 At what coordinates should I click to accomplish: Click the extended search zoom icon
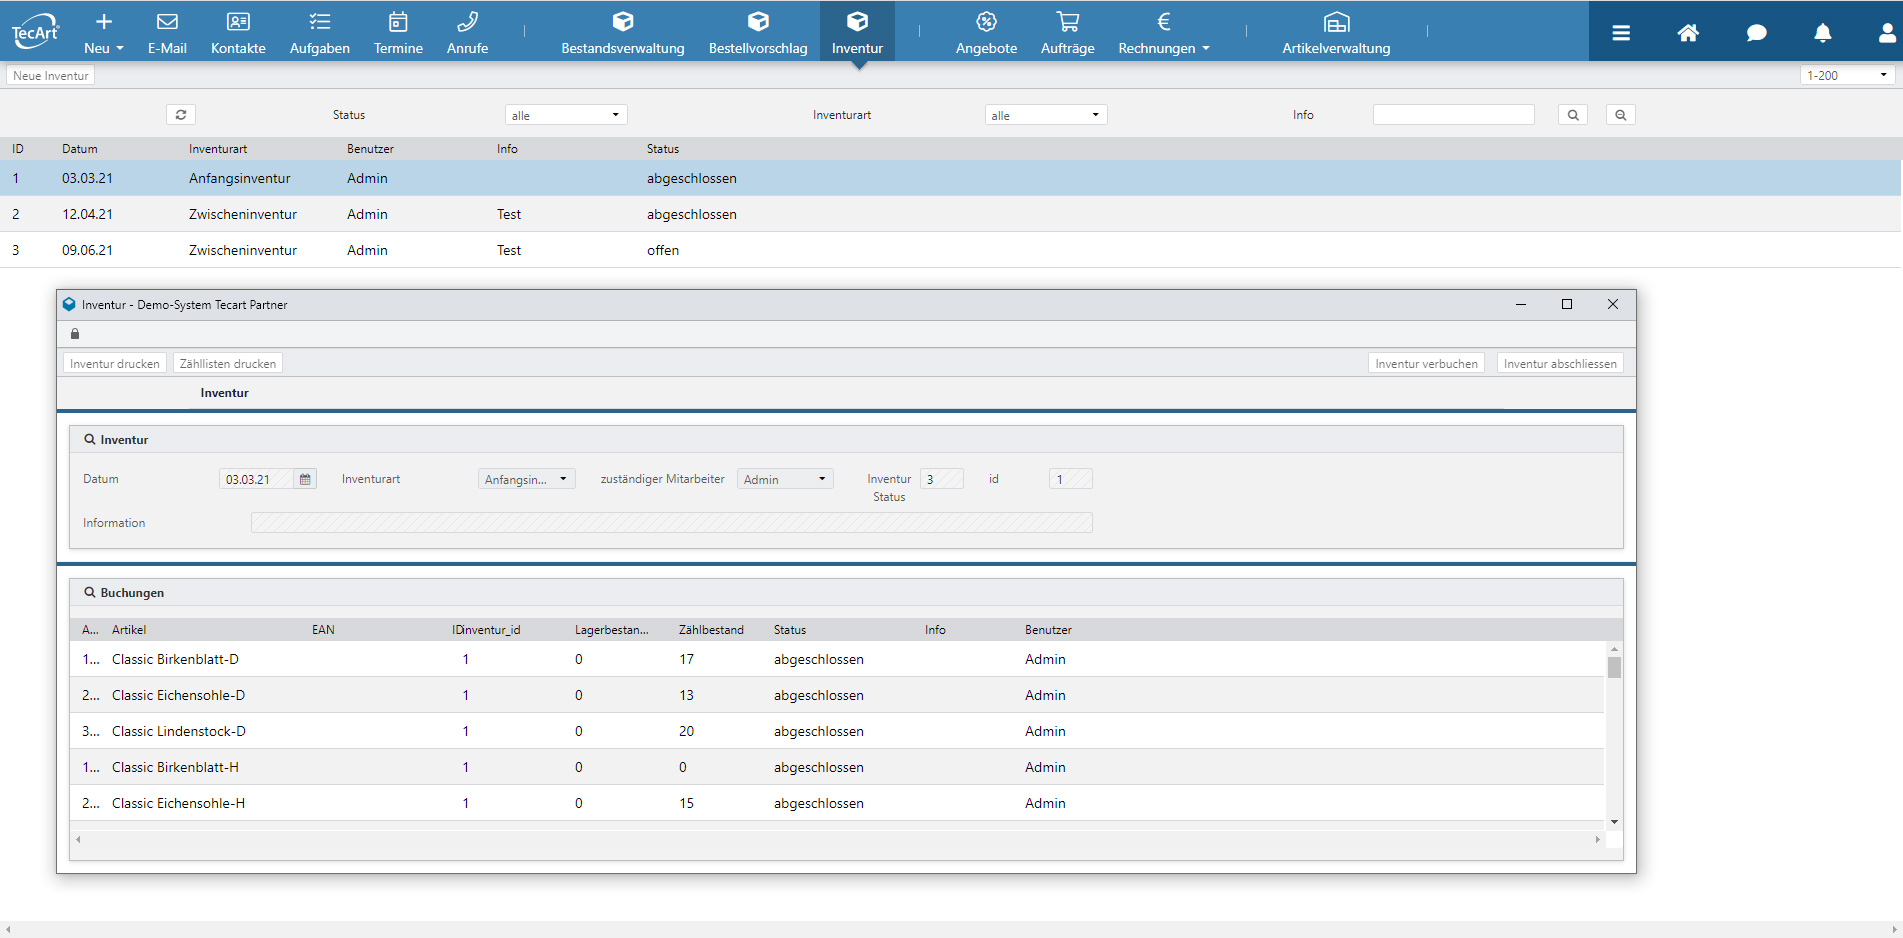1621,115
